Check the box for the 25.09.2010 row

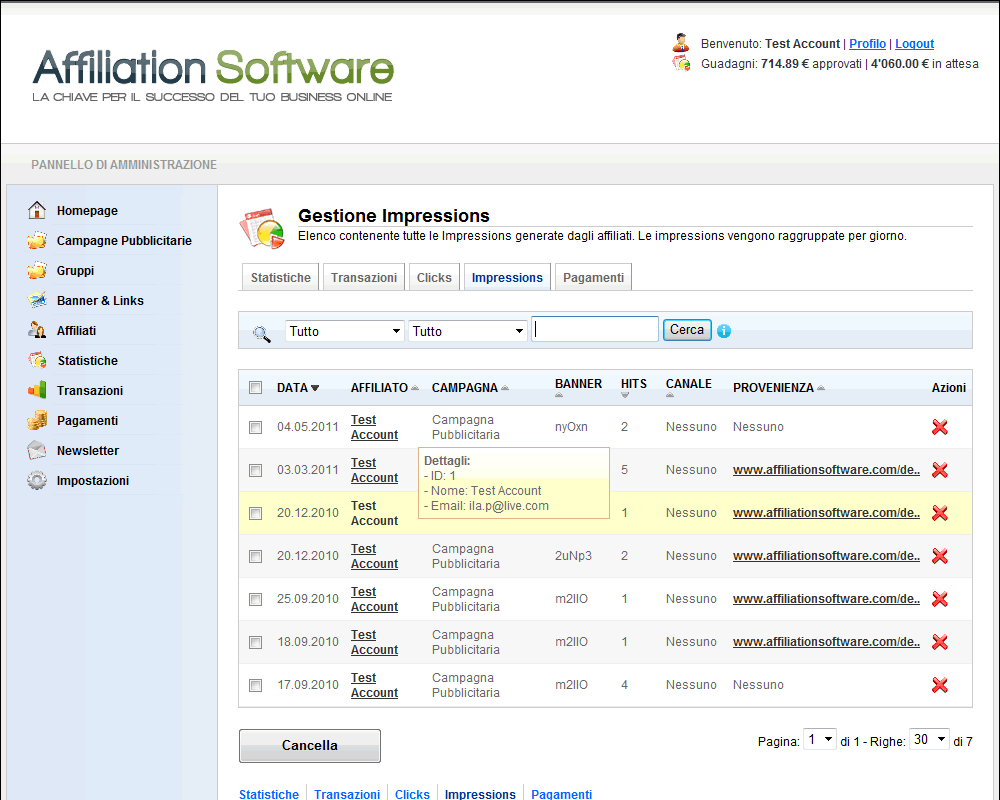point(255,599)
